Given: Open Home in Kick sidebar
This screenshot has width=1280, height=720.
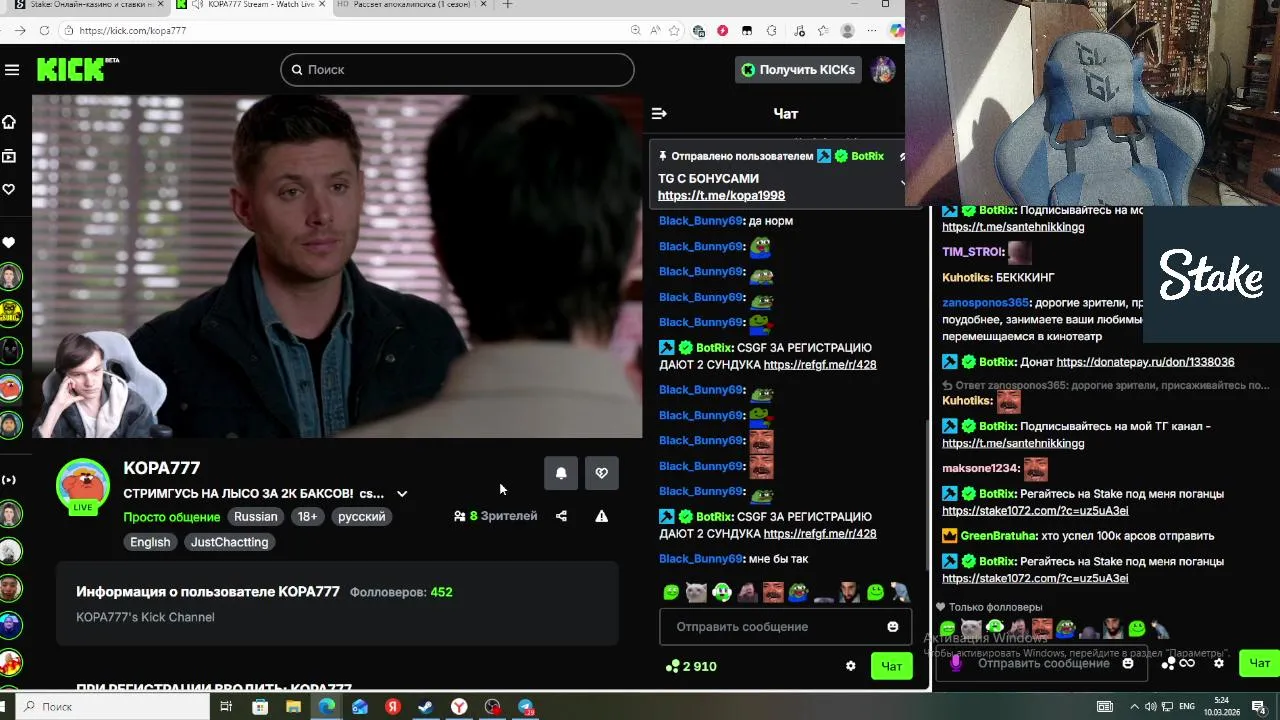Looking at the screenshot, I should pyautogui.click(x=9, y=122).
